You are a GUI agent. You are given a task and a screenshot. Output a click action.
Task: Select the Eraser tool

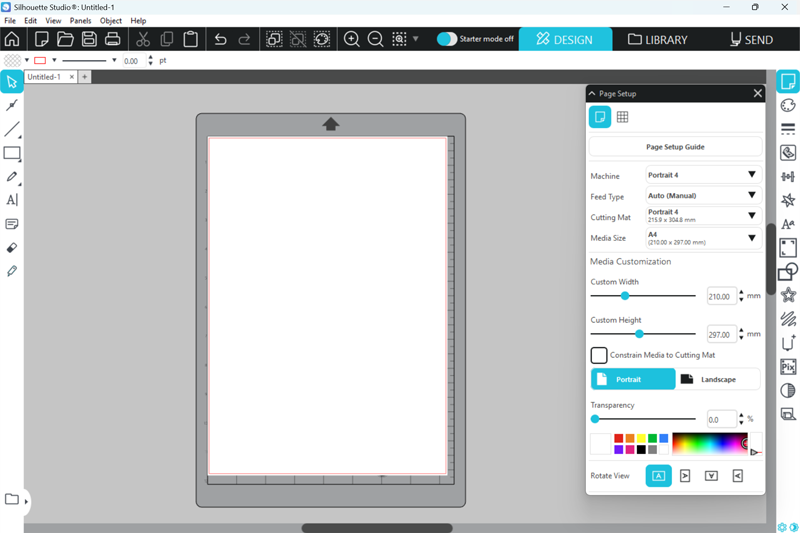coord(12,247)
